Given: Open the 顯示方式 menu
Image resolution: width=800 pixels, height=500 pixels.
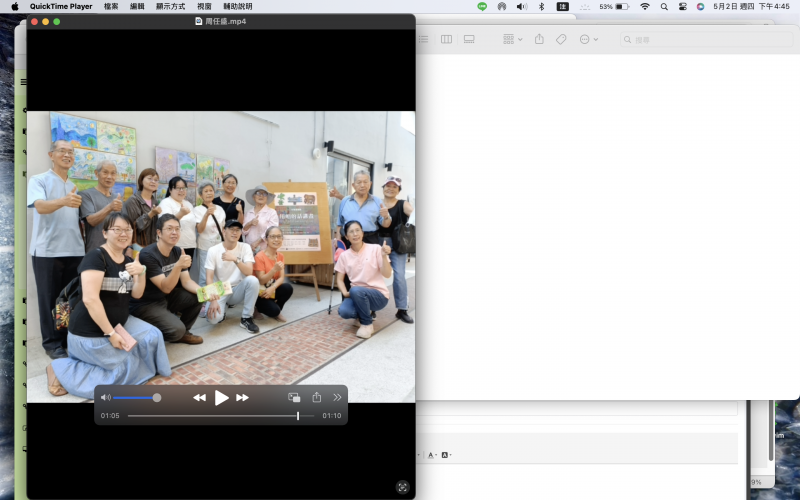Looking at the screenshot, I should click(x=170, y=6).
